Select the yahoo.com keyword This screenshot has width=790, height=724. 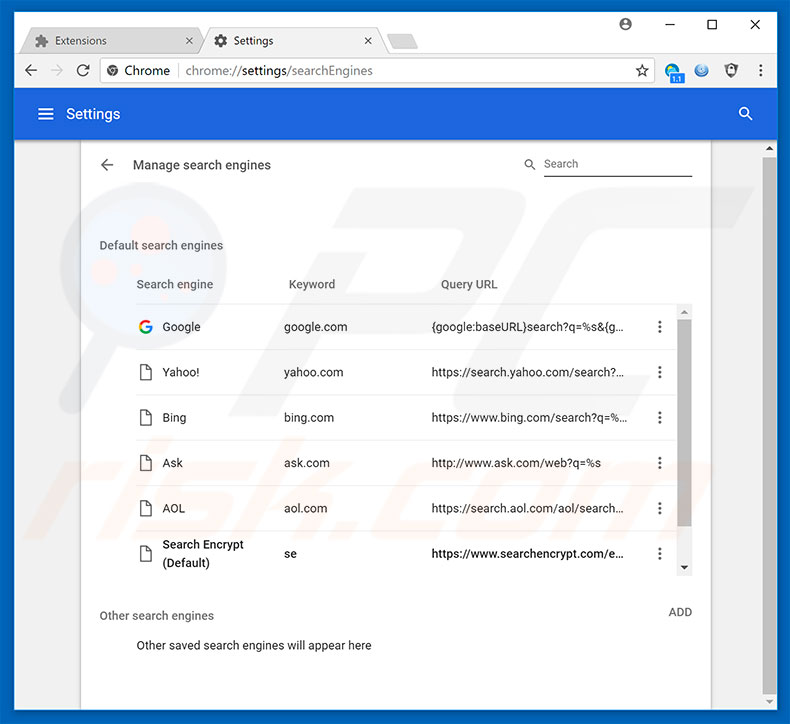pyautogui.click(x=313, y=372)
